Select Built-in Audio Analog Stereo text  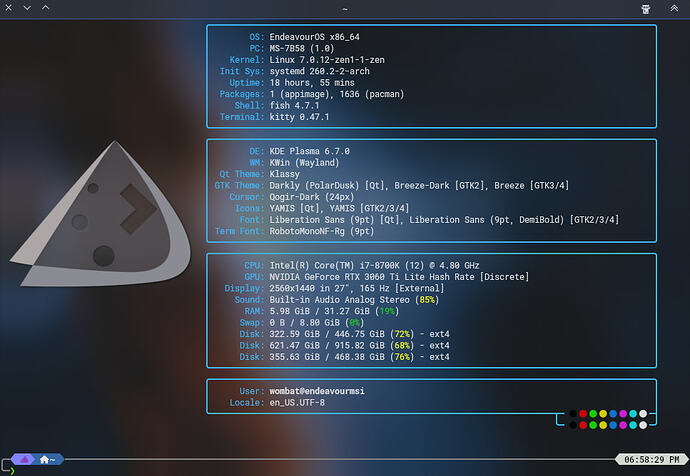click(x=339, y=300)
